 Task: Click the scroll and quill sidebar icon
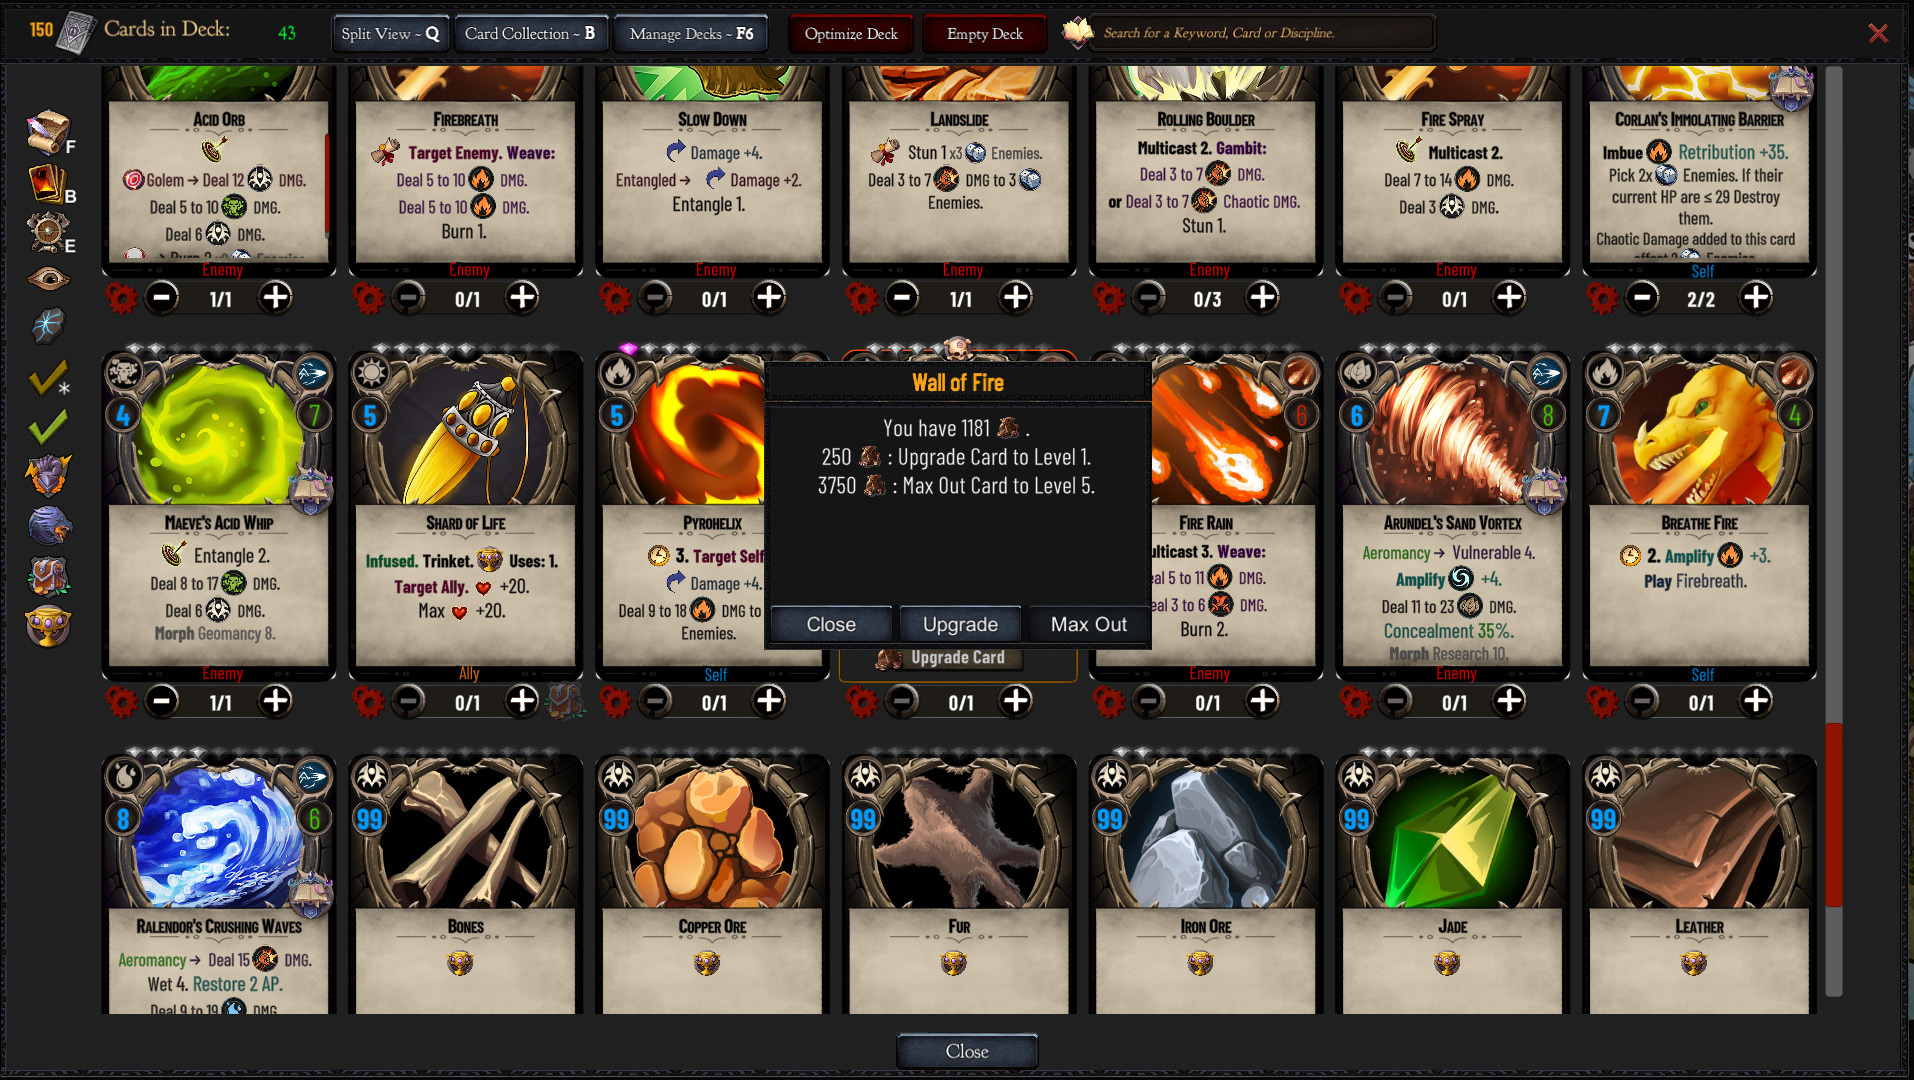pyautogui.click(x=48, y=132)
